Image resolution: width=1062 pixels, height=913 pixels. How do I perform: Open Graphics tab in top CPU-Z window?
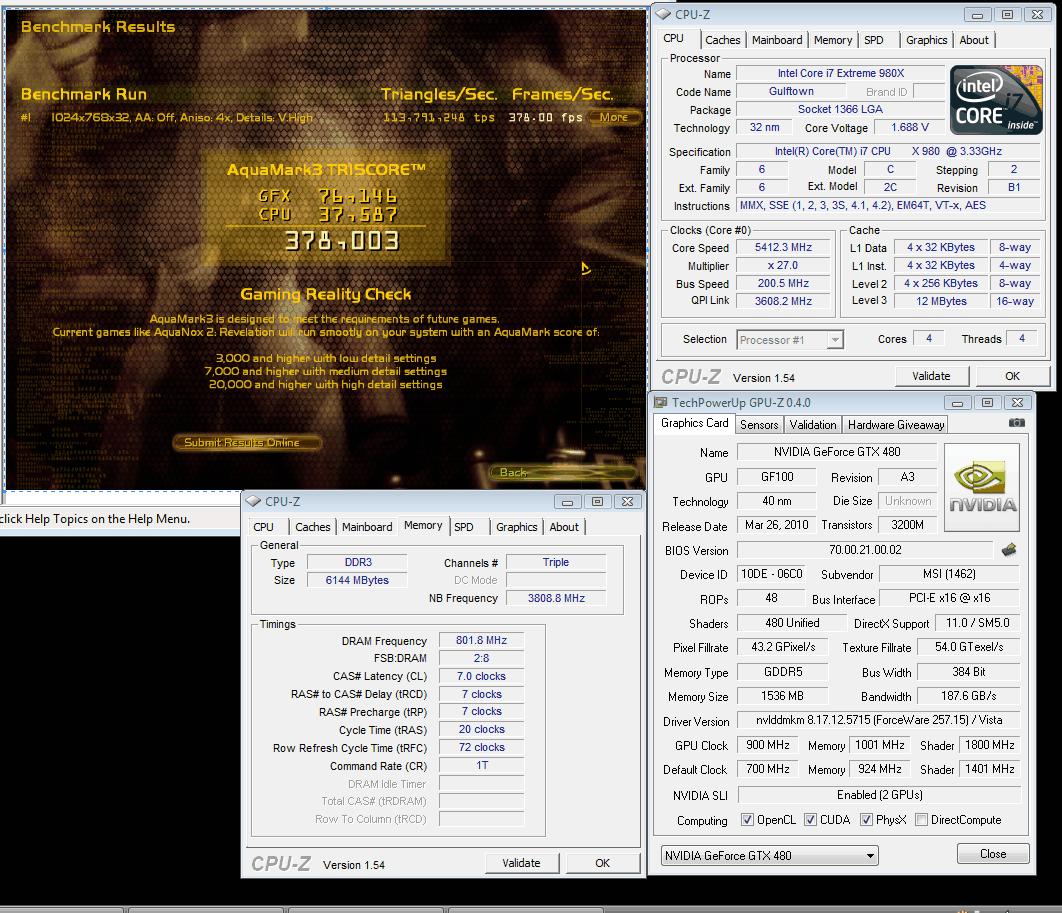tap(927, 40)
